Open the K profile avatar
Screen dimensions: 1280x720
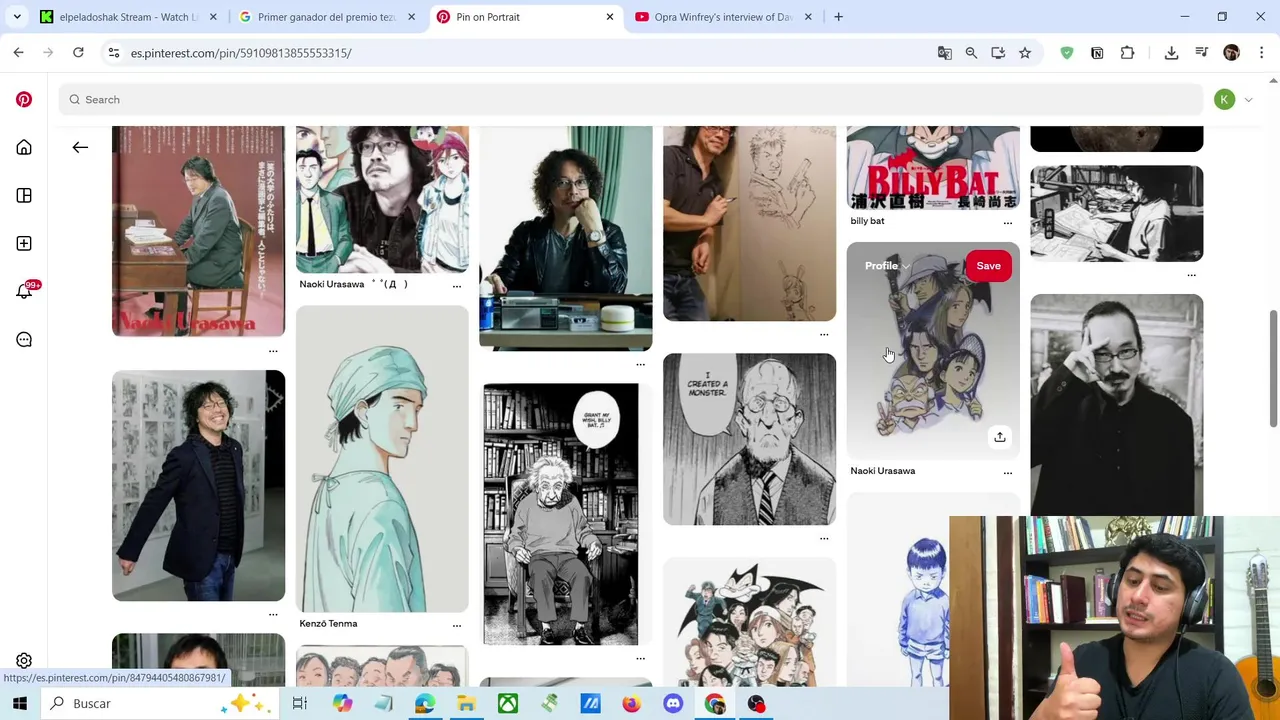[x=1224, y=99]
